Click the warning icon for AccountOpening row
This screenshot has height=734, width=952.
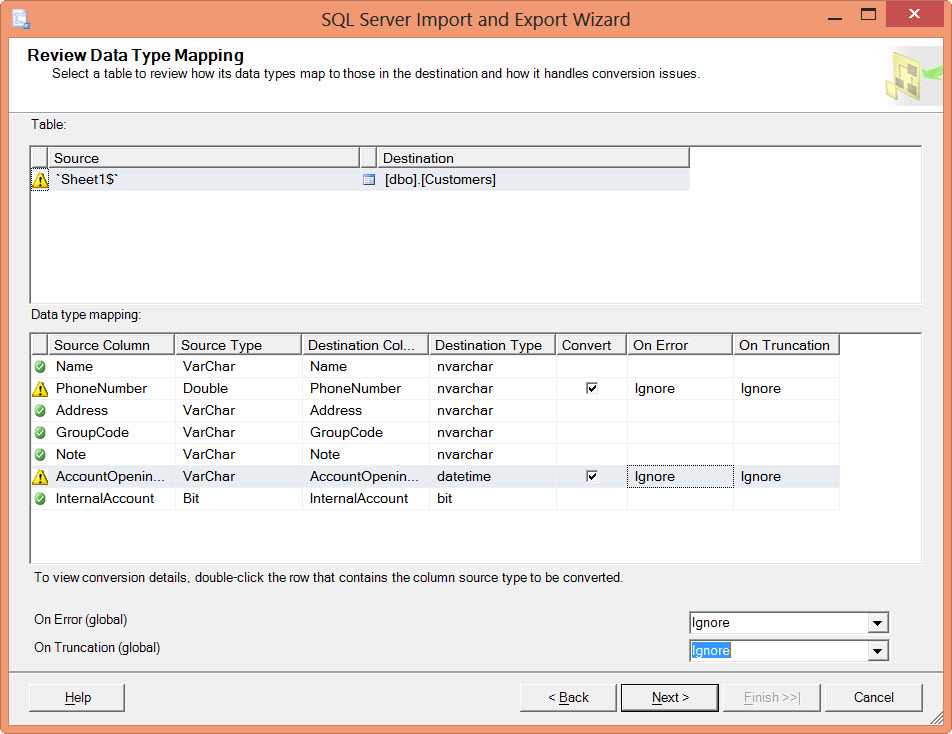[40, 477]
